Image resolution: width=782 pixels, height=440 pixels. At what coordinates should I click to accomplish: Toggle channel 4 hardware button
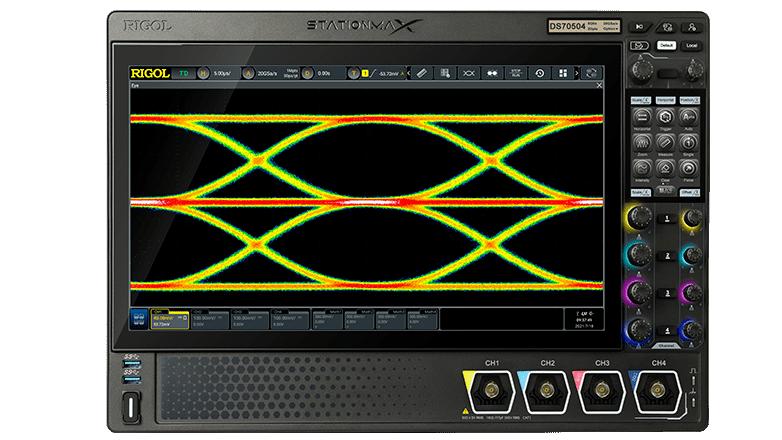click(x=667, y=330)
